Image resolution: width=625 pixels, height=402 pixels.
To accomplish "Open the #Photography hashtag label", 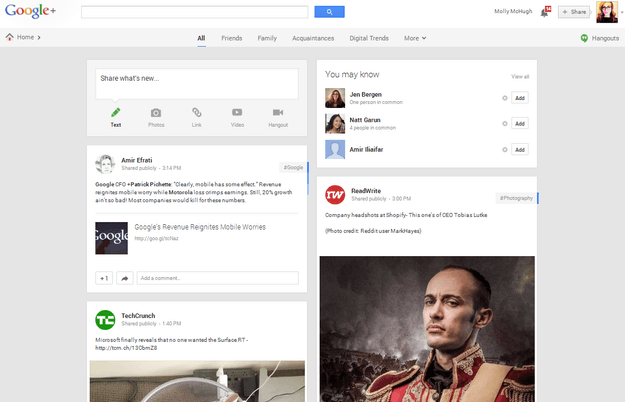I will point(516,198).
